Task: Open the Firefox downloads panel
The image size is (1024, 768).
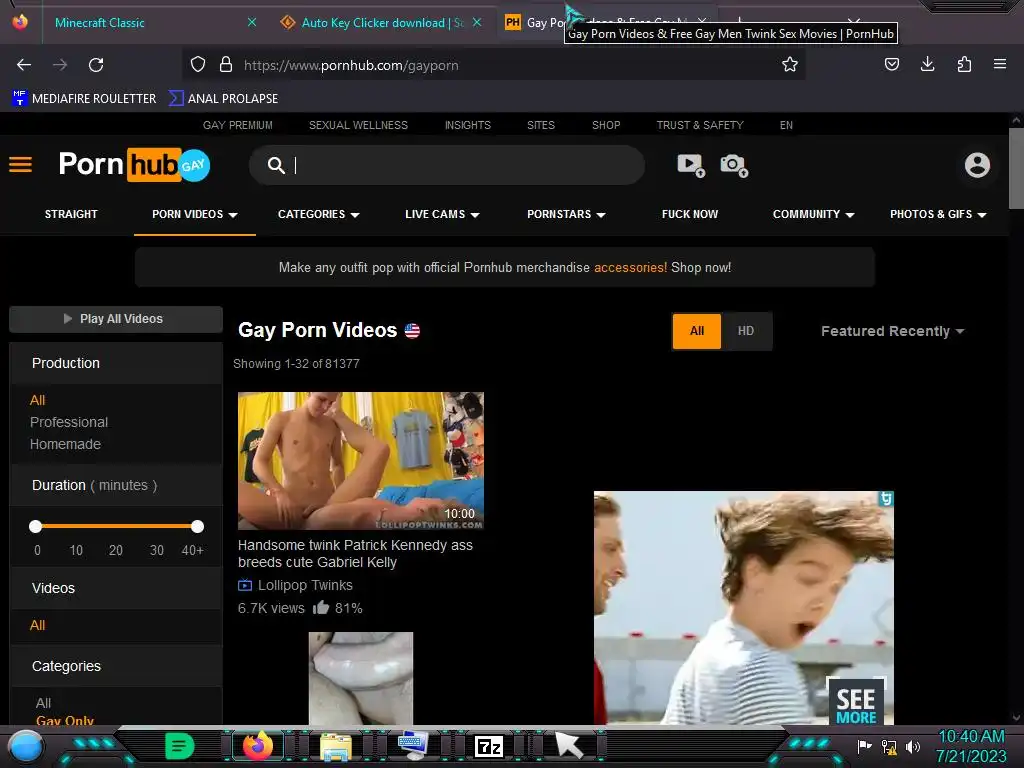Action: pyautogui.click(x=927, y=64)
